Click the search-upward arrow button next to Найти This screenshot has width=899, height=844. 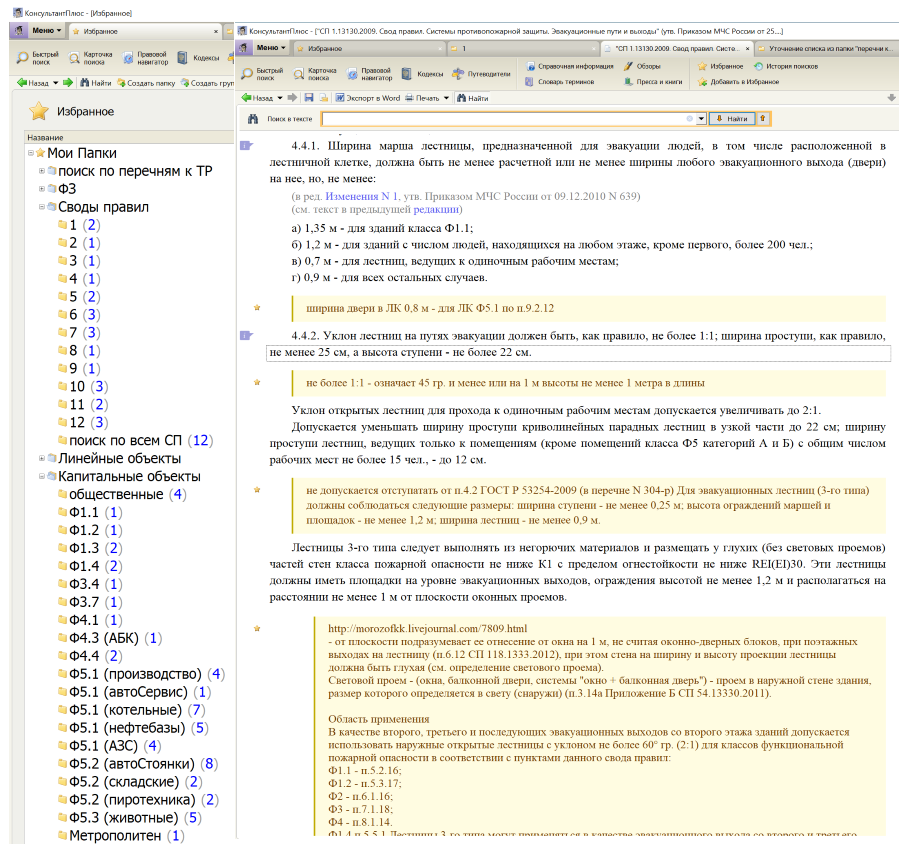763,119
